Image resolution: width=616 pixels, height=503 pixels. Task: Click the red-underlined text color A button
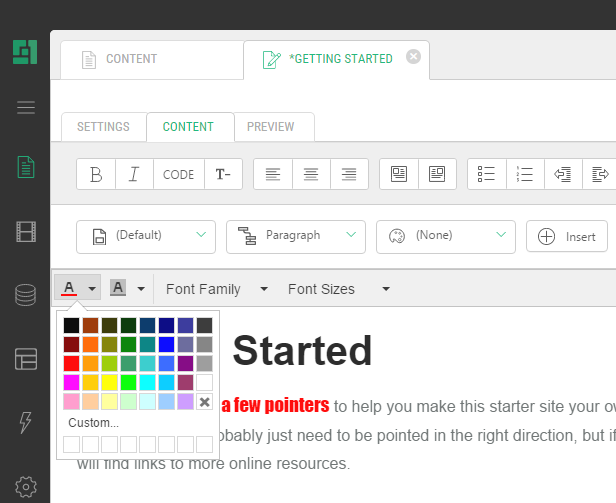click(69, 288)
